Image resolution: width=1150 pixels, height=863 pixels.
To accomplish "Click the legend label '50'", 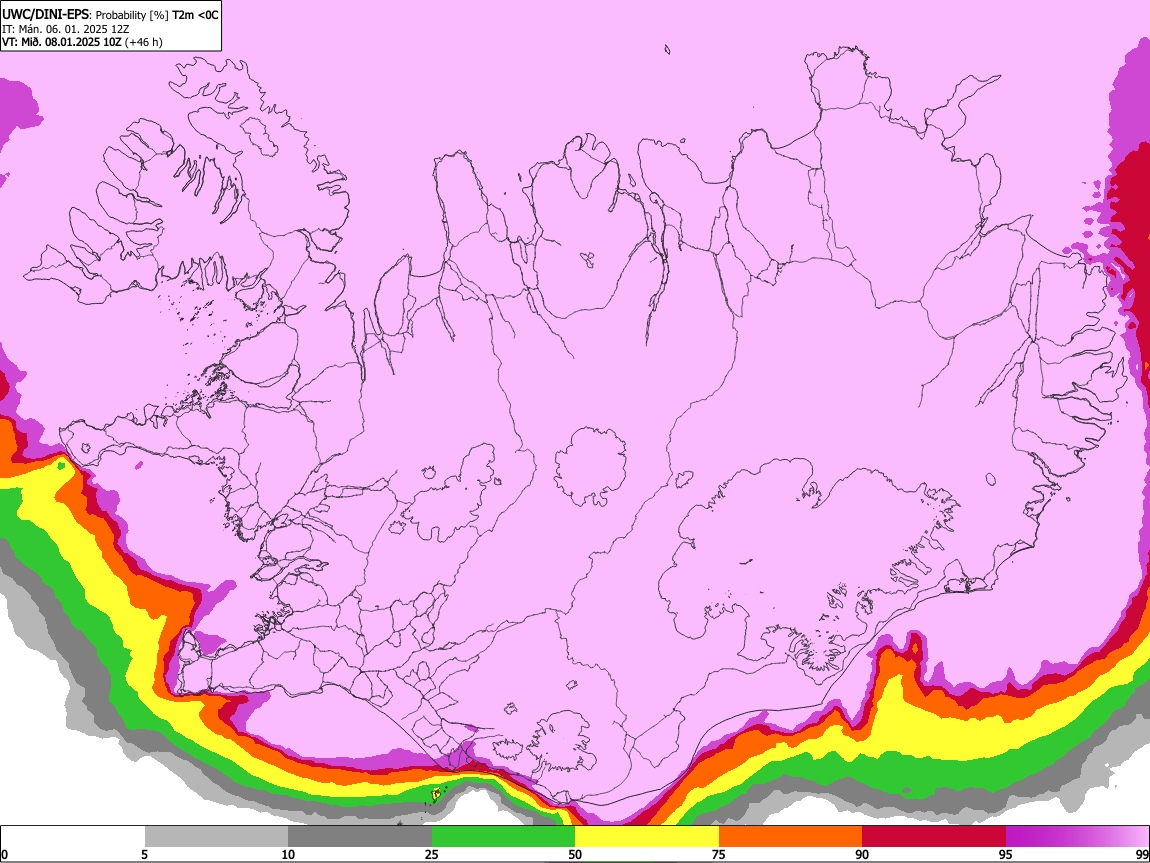I will [x=575, y=854].
